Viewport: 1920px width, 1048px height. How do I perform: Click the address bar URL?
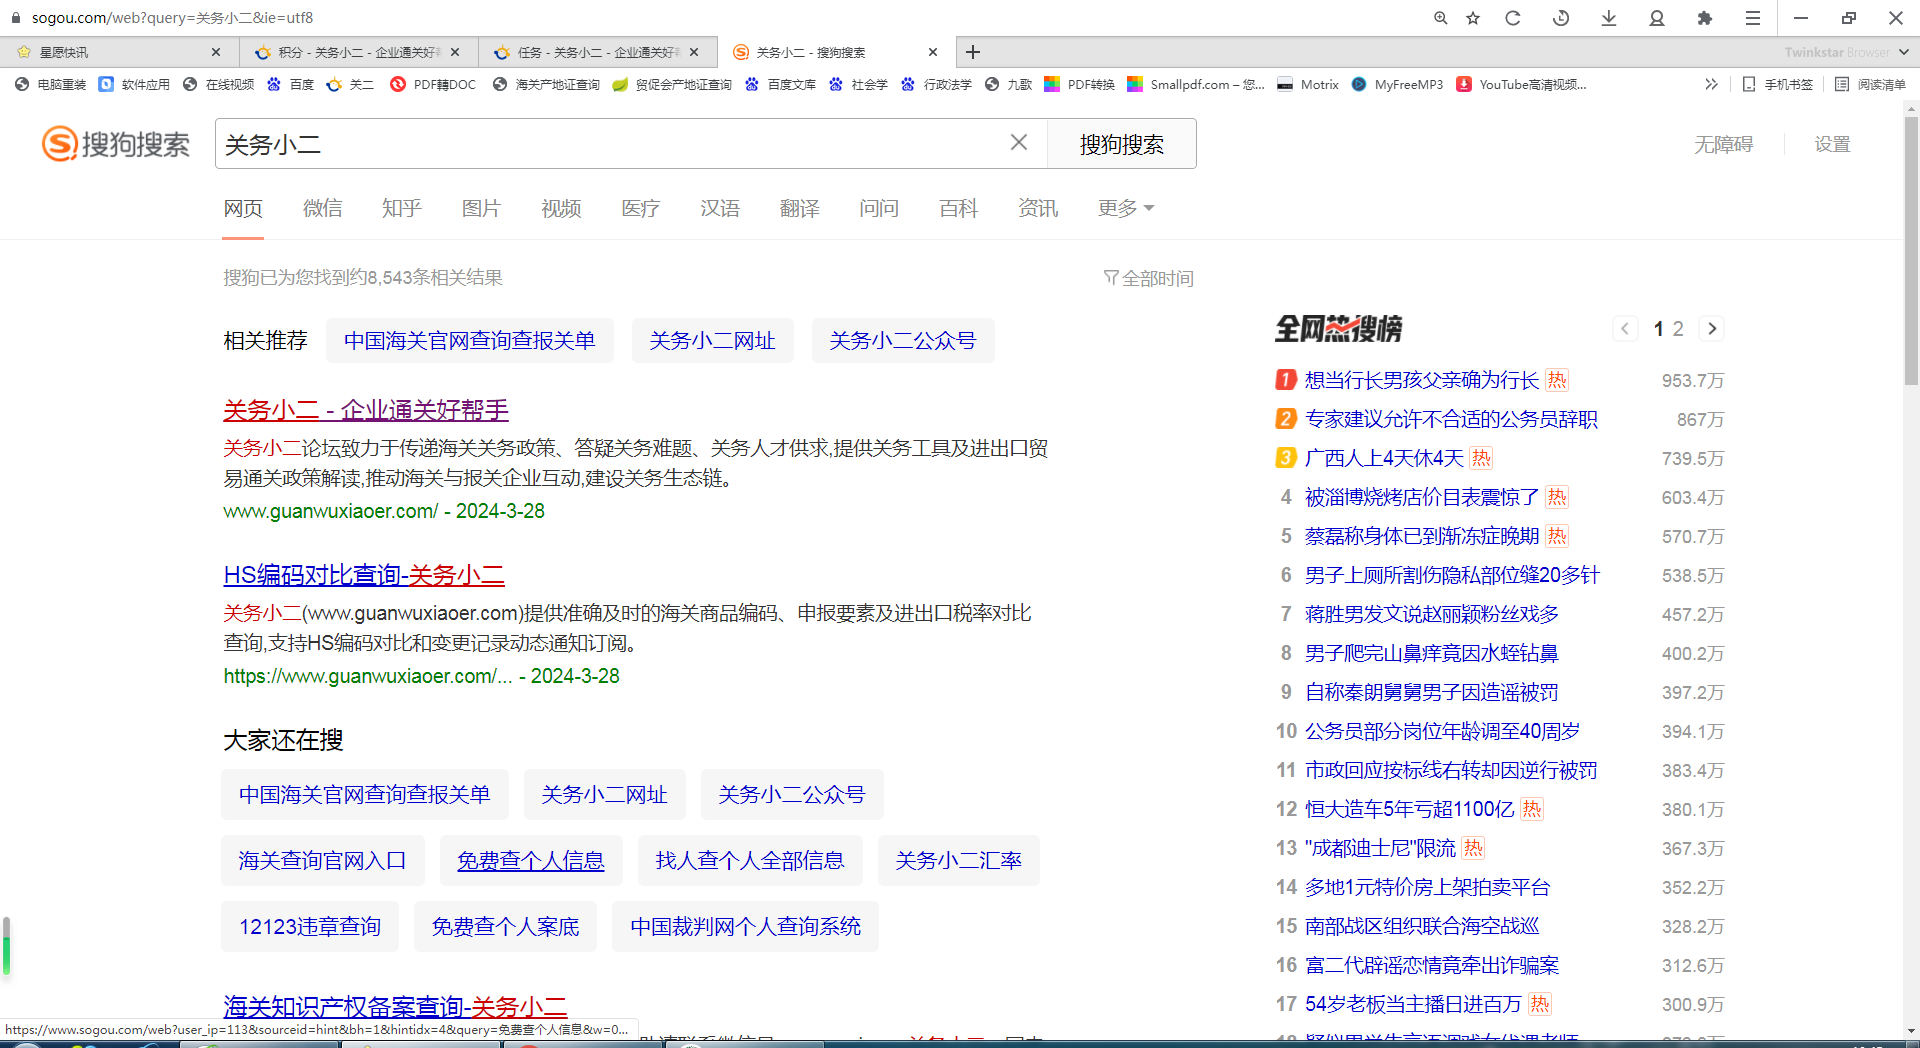pyautogui.click(x=172, y=18)
